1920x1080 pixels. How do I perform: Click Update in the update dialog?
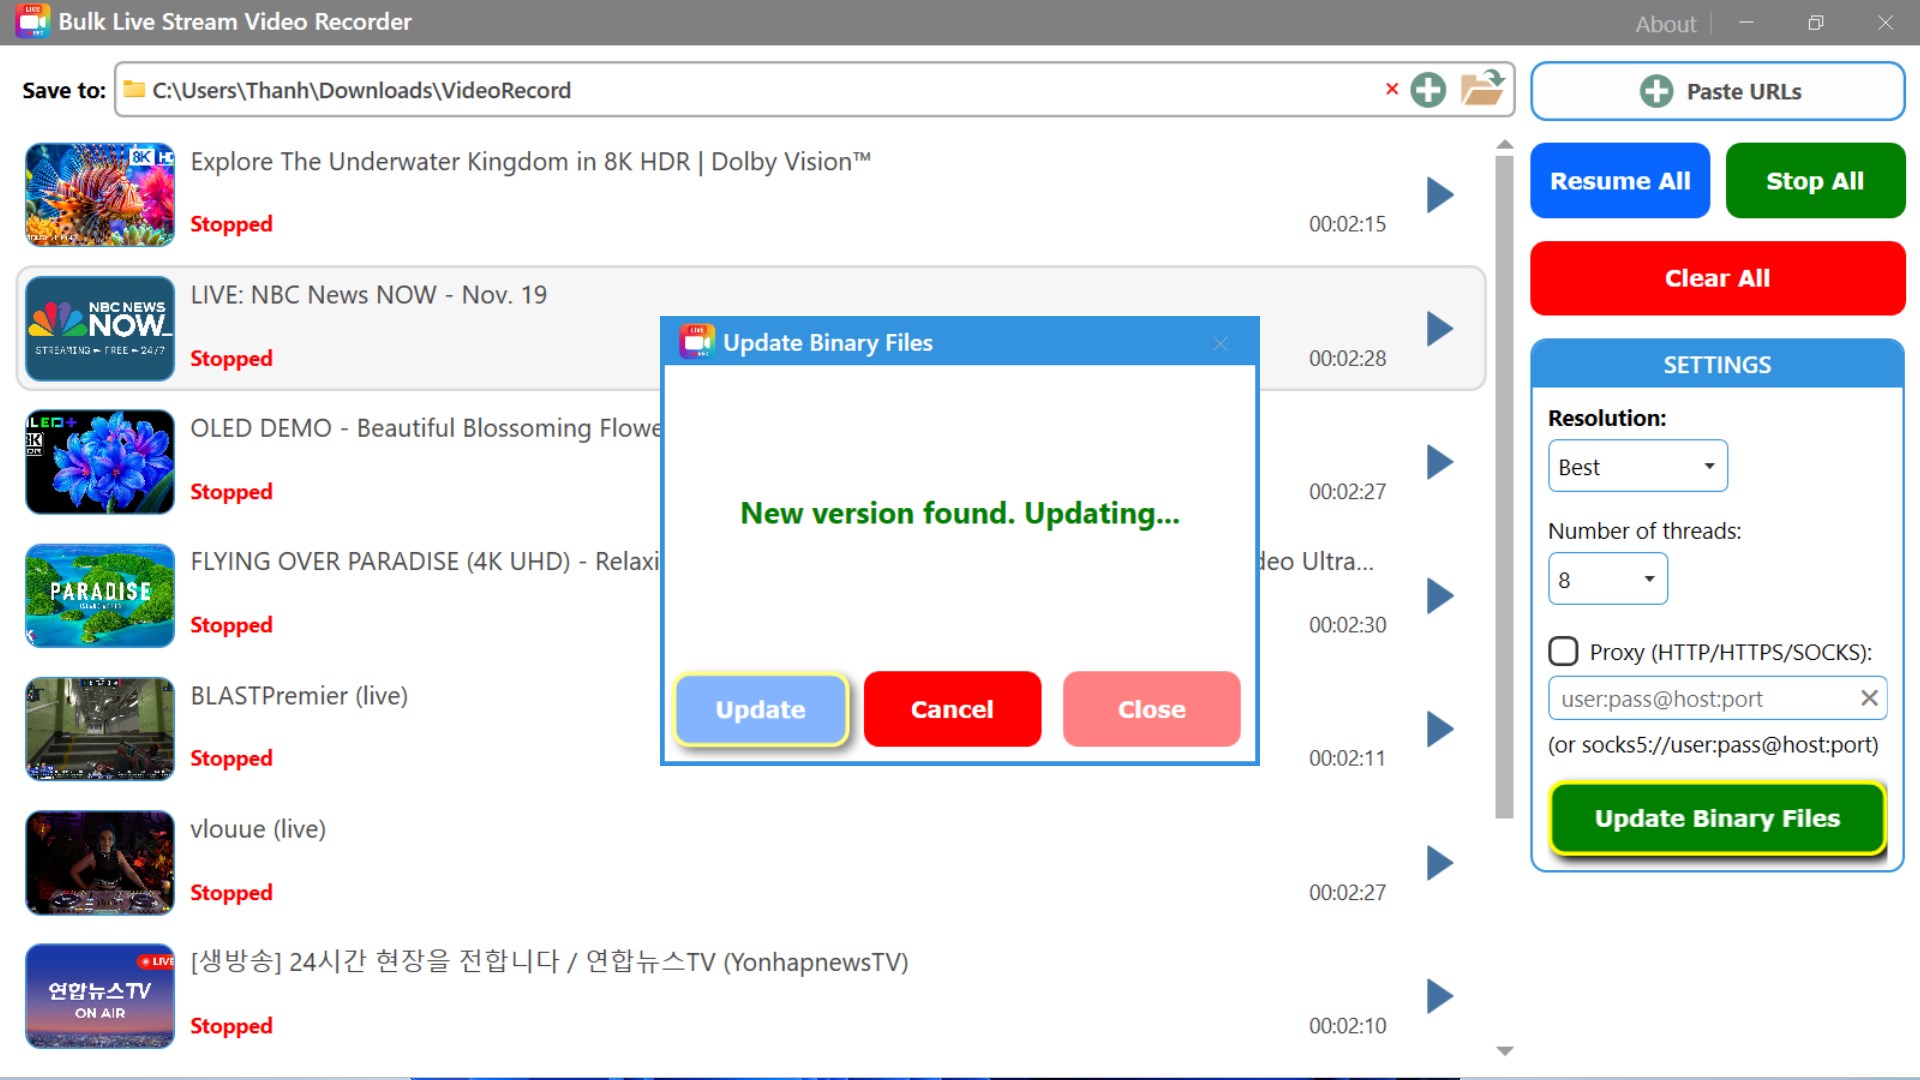[760, 709]
